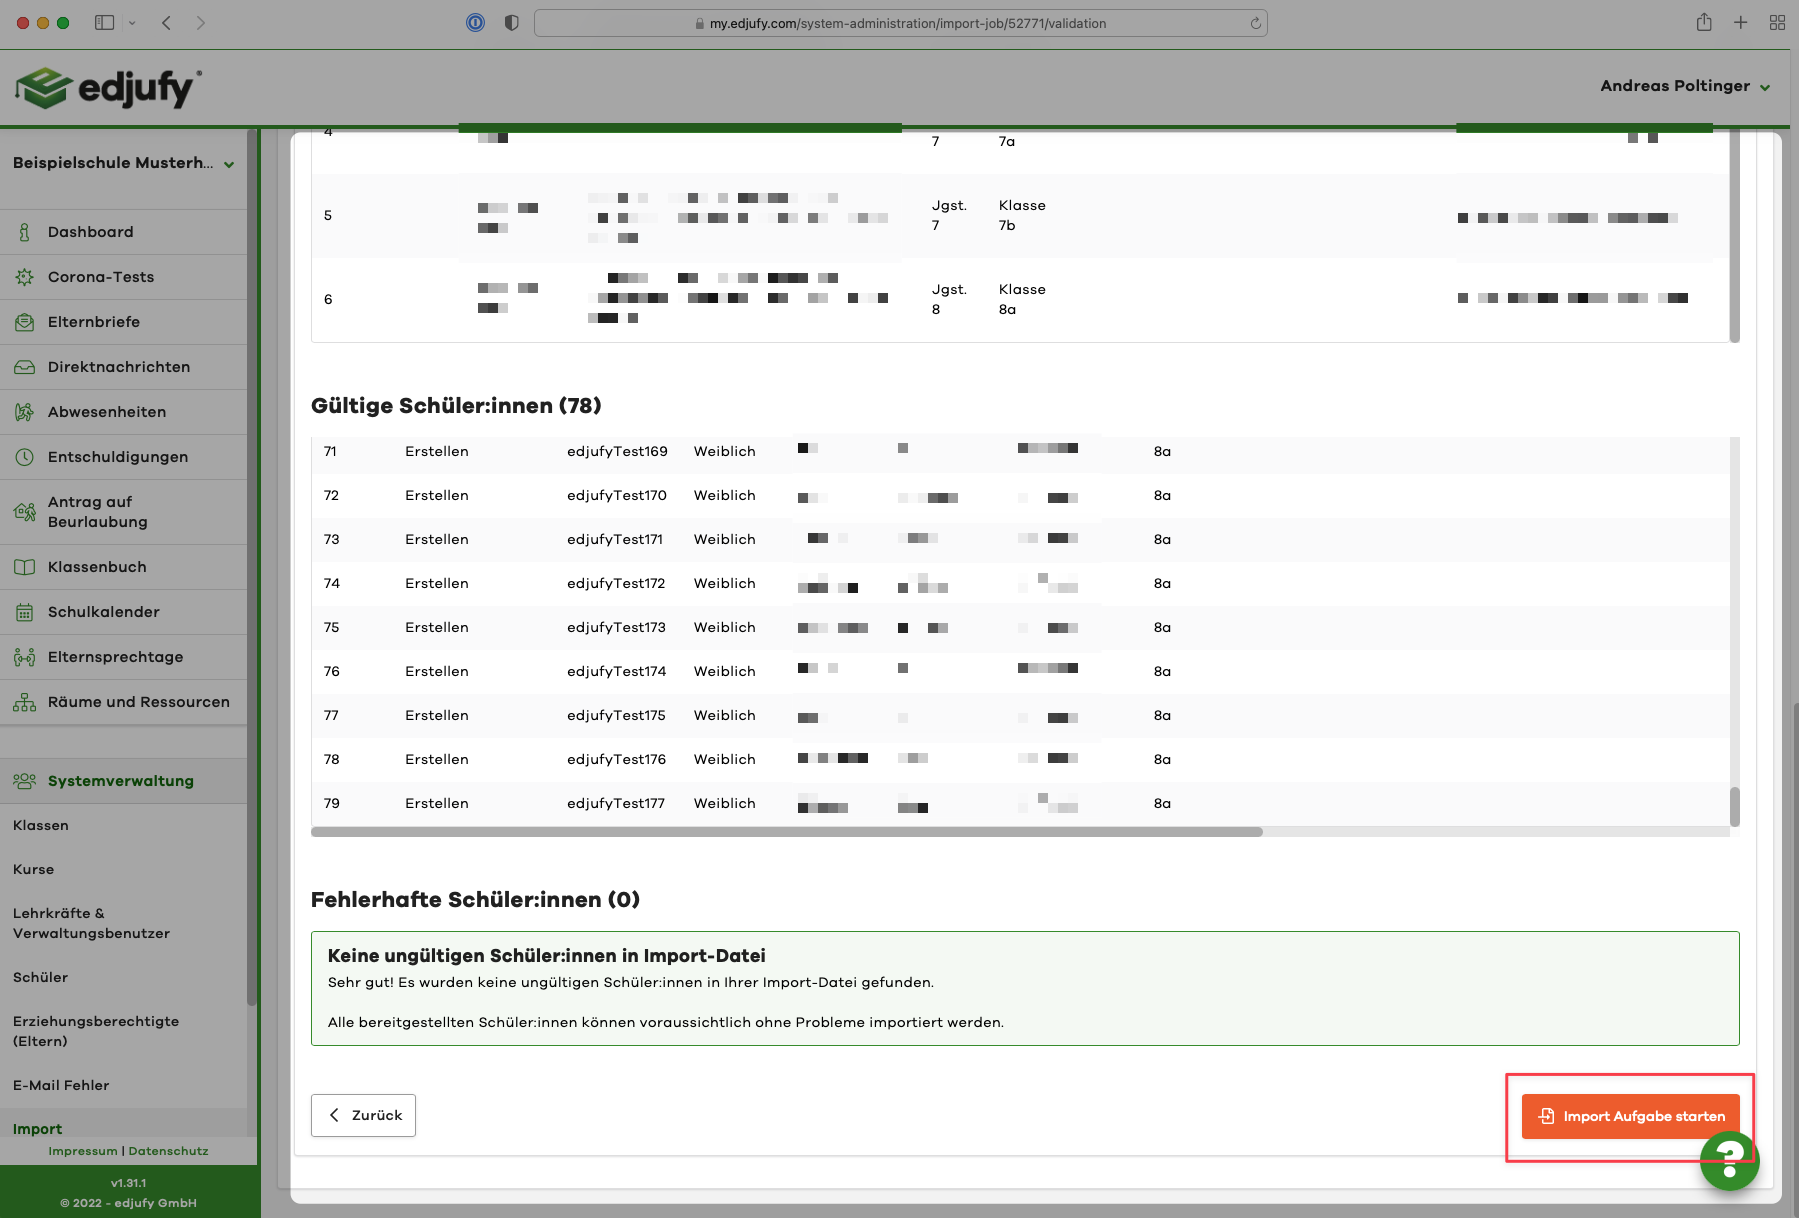
Task: Click the Elternbriefe envelope icon
Action: (x=24, y=322)
